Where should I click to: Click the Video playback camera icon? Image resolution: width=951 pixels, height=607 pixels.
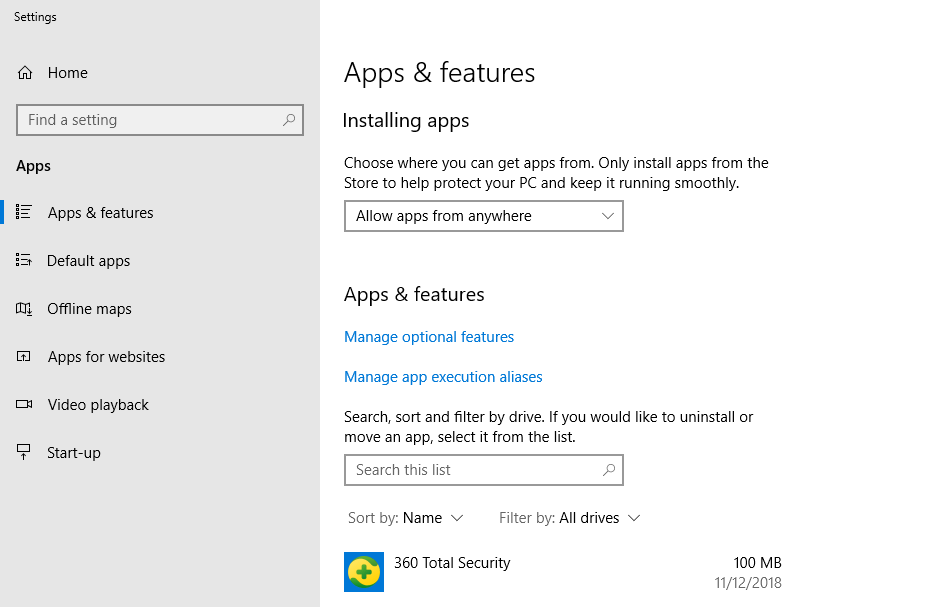coord(24,404)
